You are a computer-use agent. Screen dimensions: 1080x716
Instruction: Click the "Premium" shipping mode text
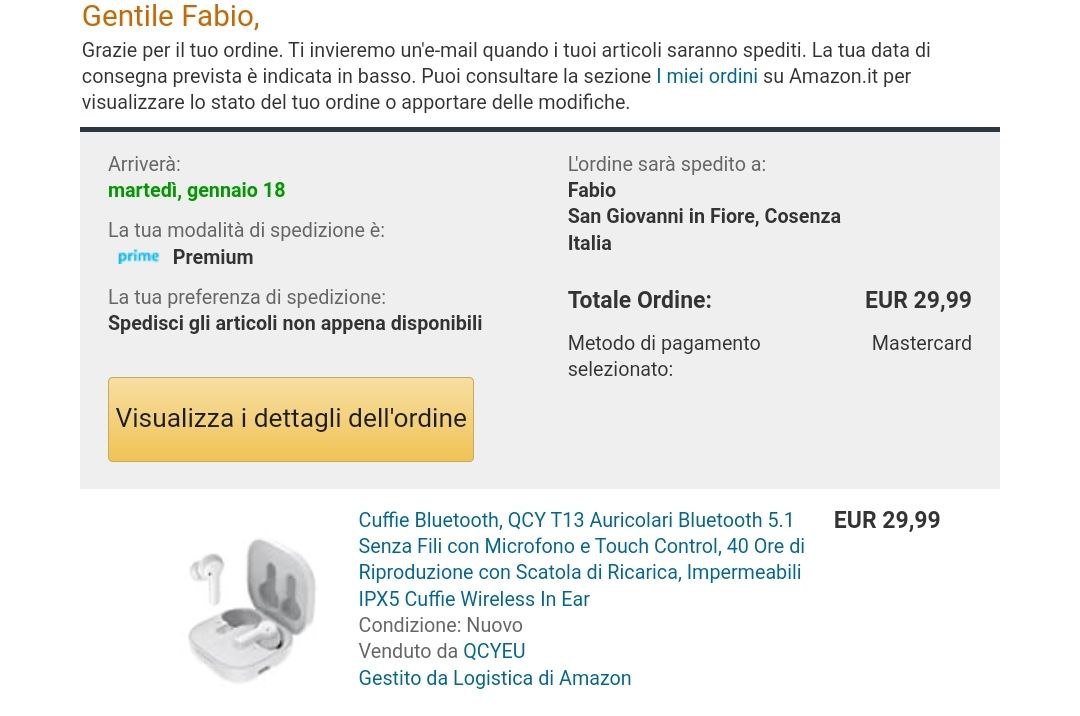coord(213,257)
